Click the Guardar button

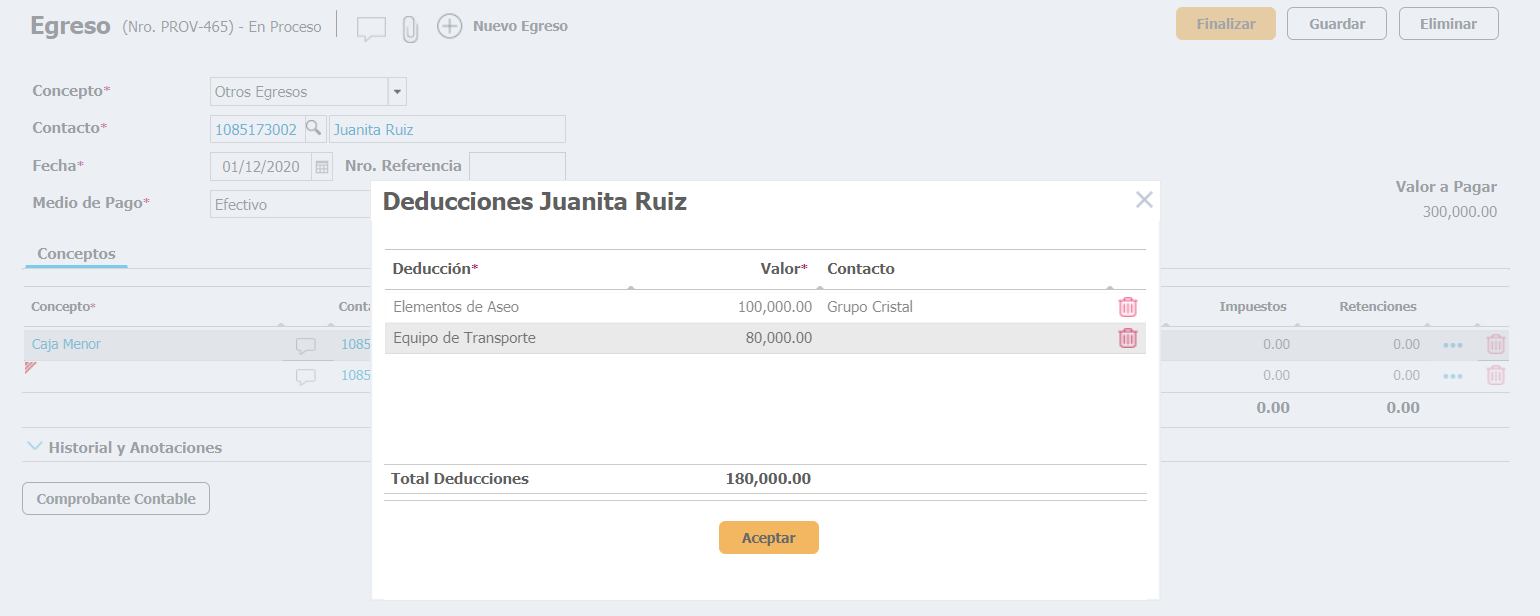tap(1336, 24)
